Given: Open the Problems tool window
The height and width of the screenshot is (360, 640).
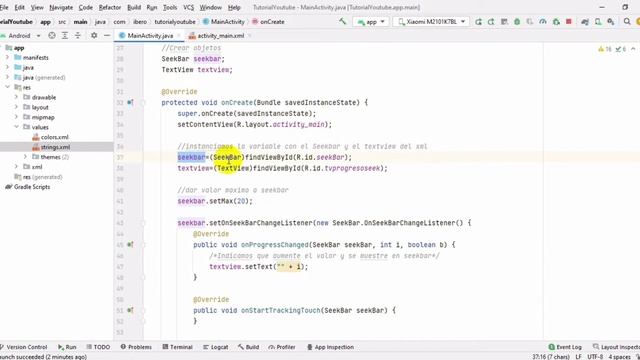Looking at the screenshot, I should point(136,347).
